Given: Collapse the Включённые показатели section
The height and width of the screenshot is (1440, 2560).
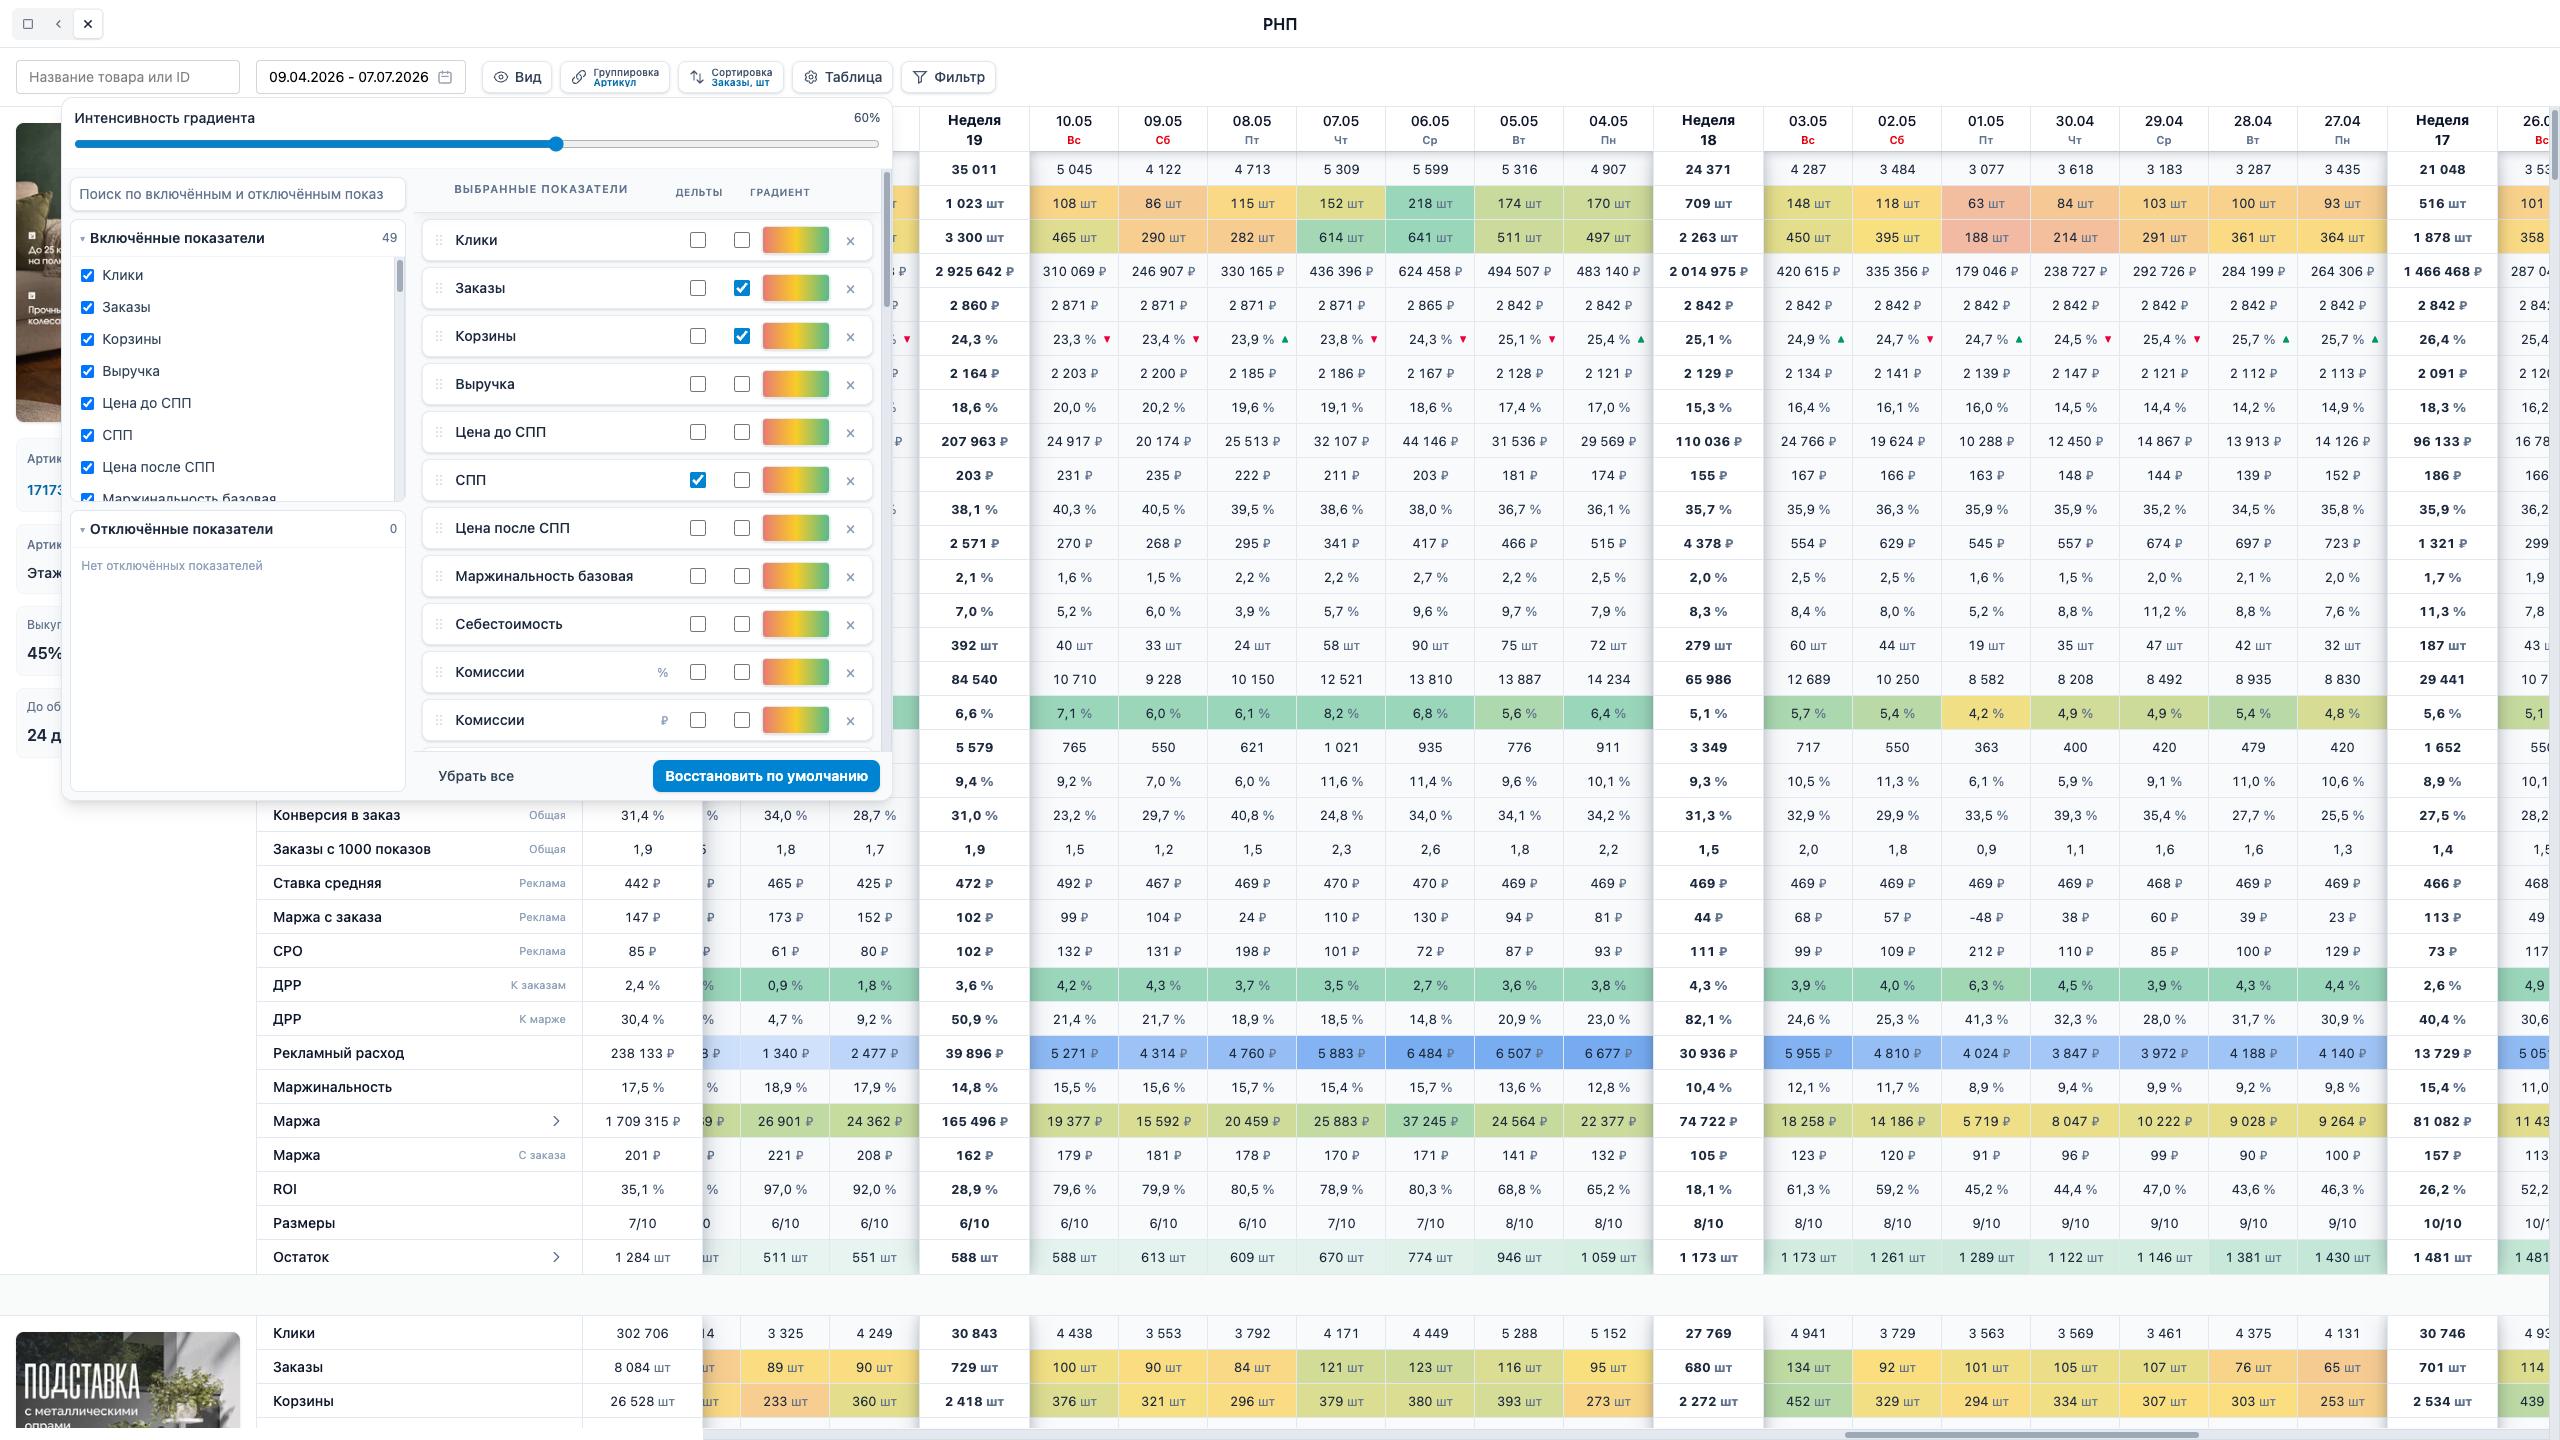Looking at the screenshot, I should (238, 238).
